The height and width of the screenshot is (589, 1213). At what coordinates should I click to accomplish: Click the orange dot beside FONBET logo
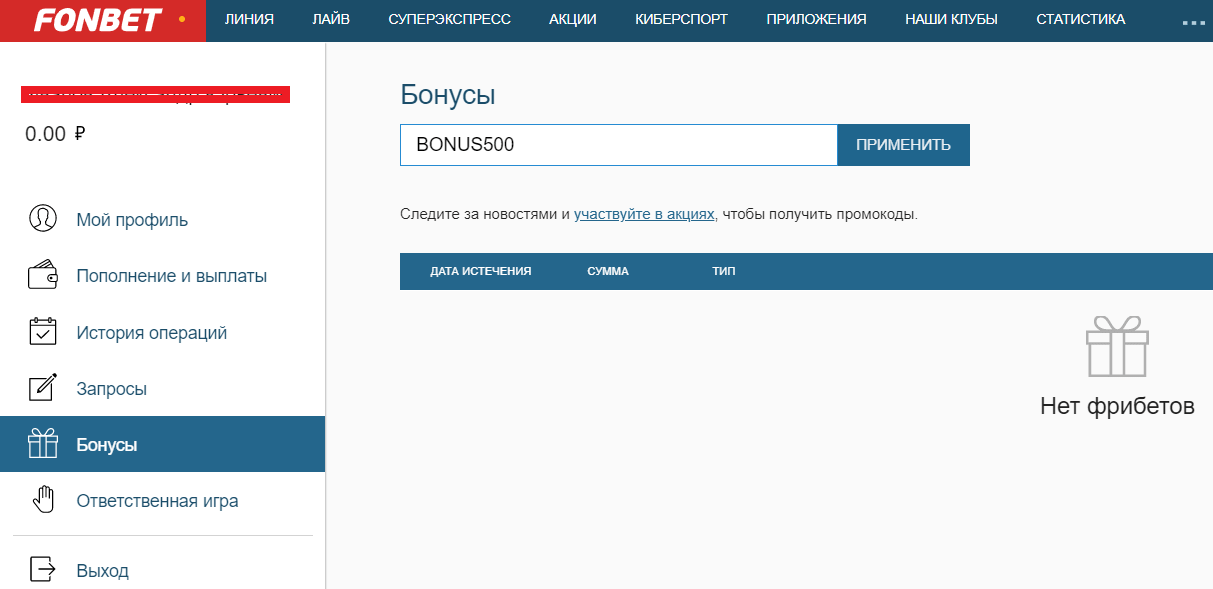[x=181, y=19]
